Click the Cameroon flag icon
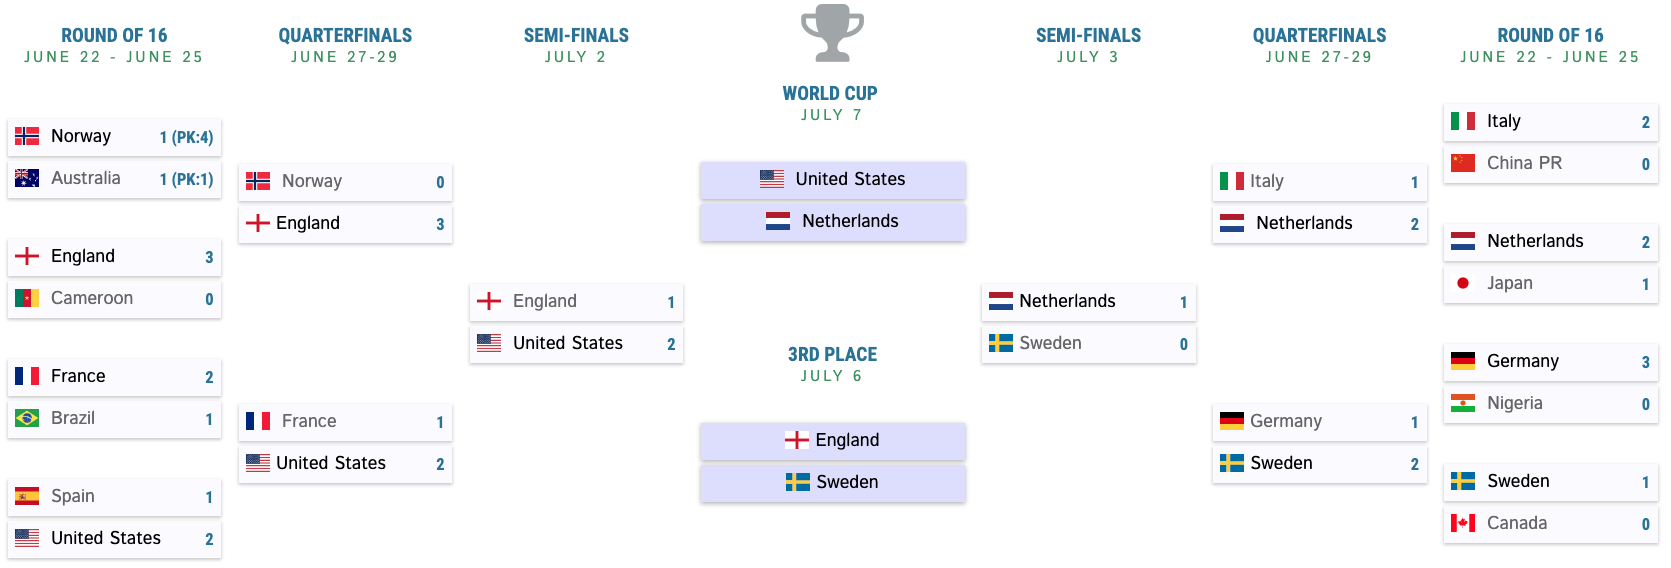1671x568 pixels. [27, 298]
